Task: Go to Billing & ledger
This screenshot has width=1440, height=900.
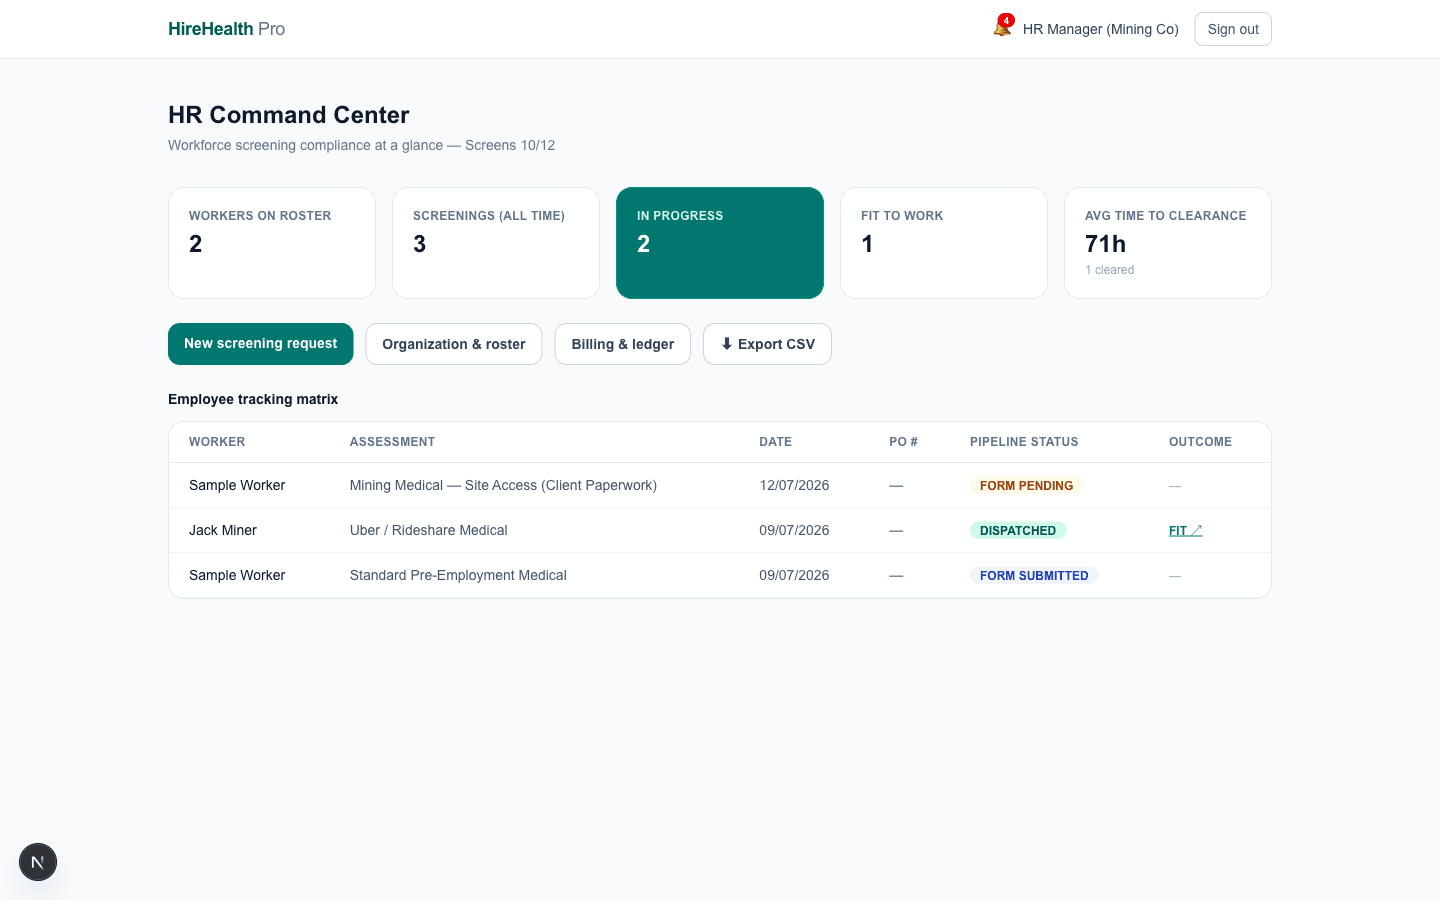Action: [x=623, y=344]
